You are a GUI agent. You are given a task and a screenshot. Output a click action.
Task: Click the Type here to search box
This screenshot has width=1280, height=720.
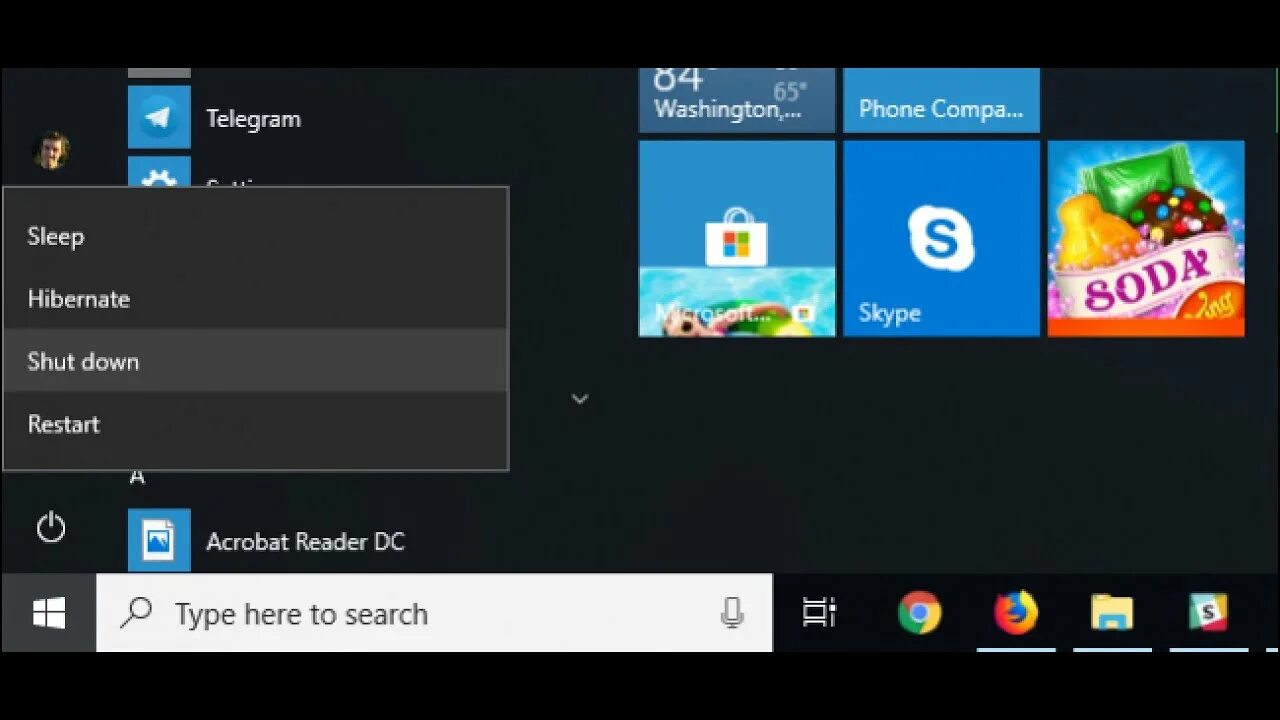434,613
